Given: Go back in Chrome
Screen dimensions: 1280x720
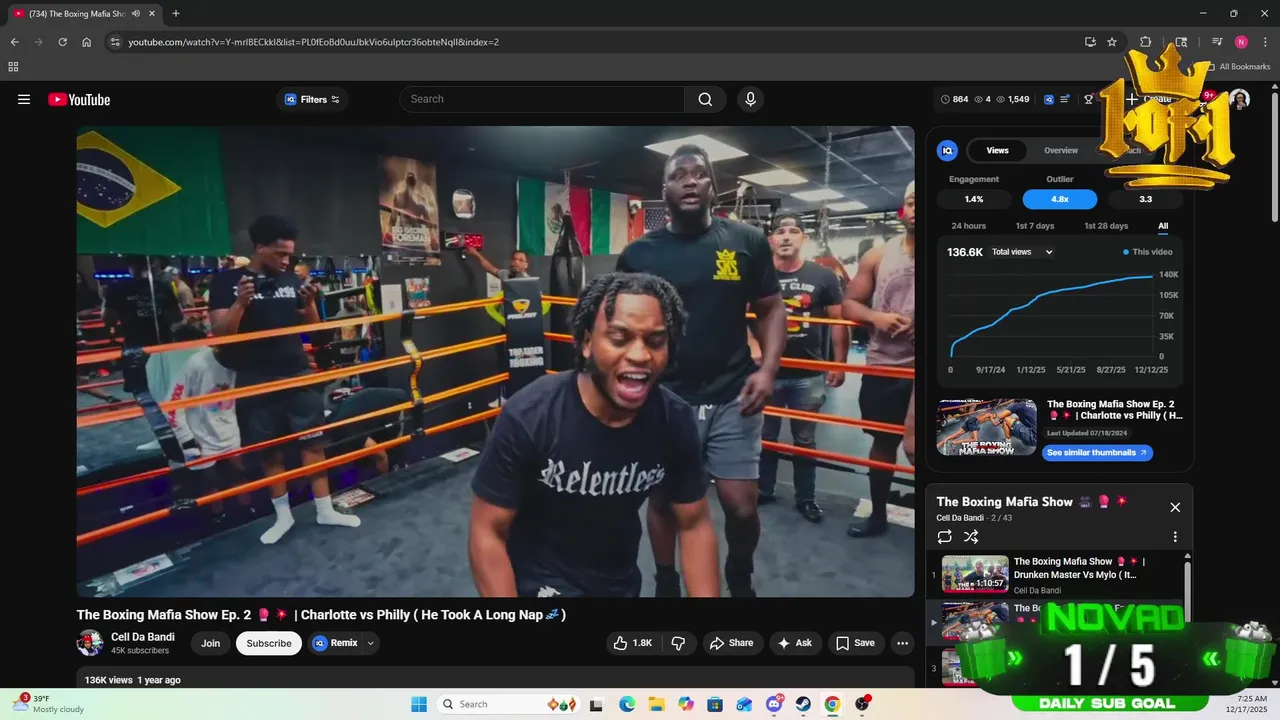Looking at the screenshot, I should coord(14,42).
